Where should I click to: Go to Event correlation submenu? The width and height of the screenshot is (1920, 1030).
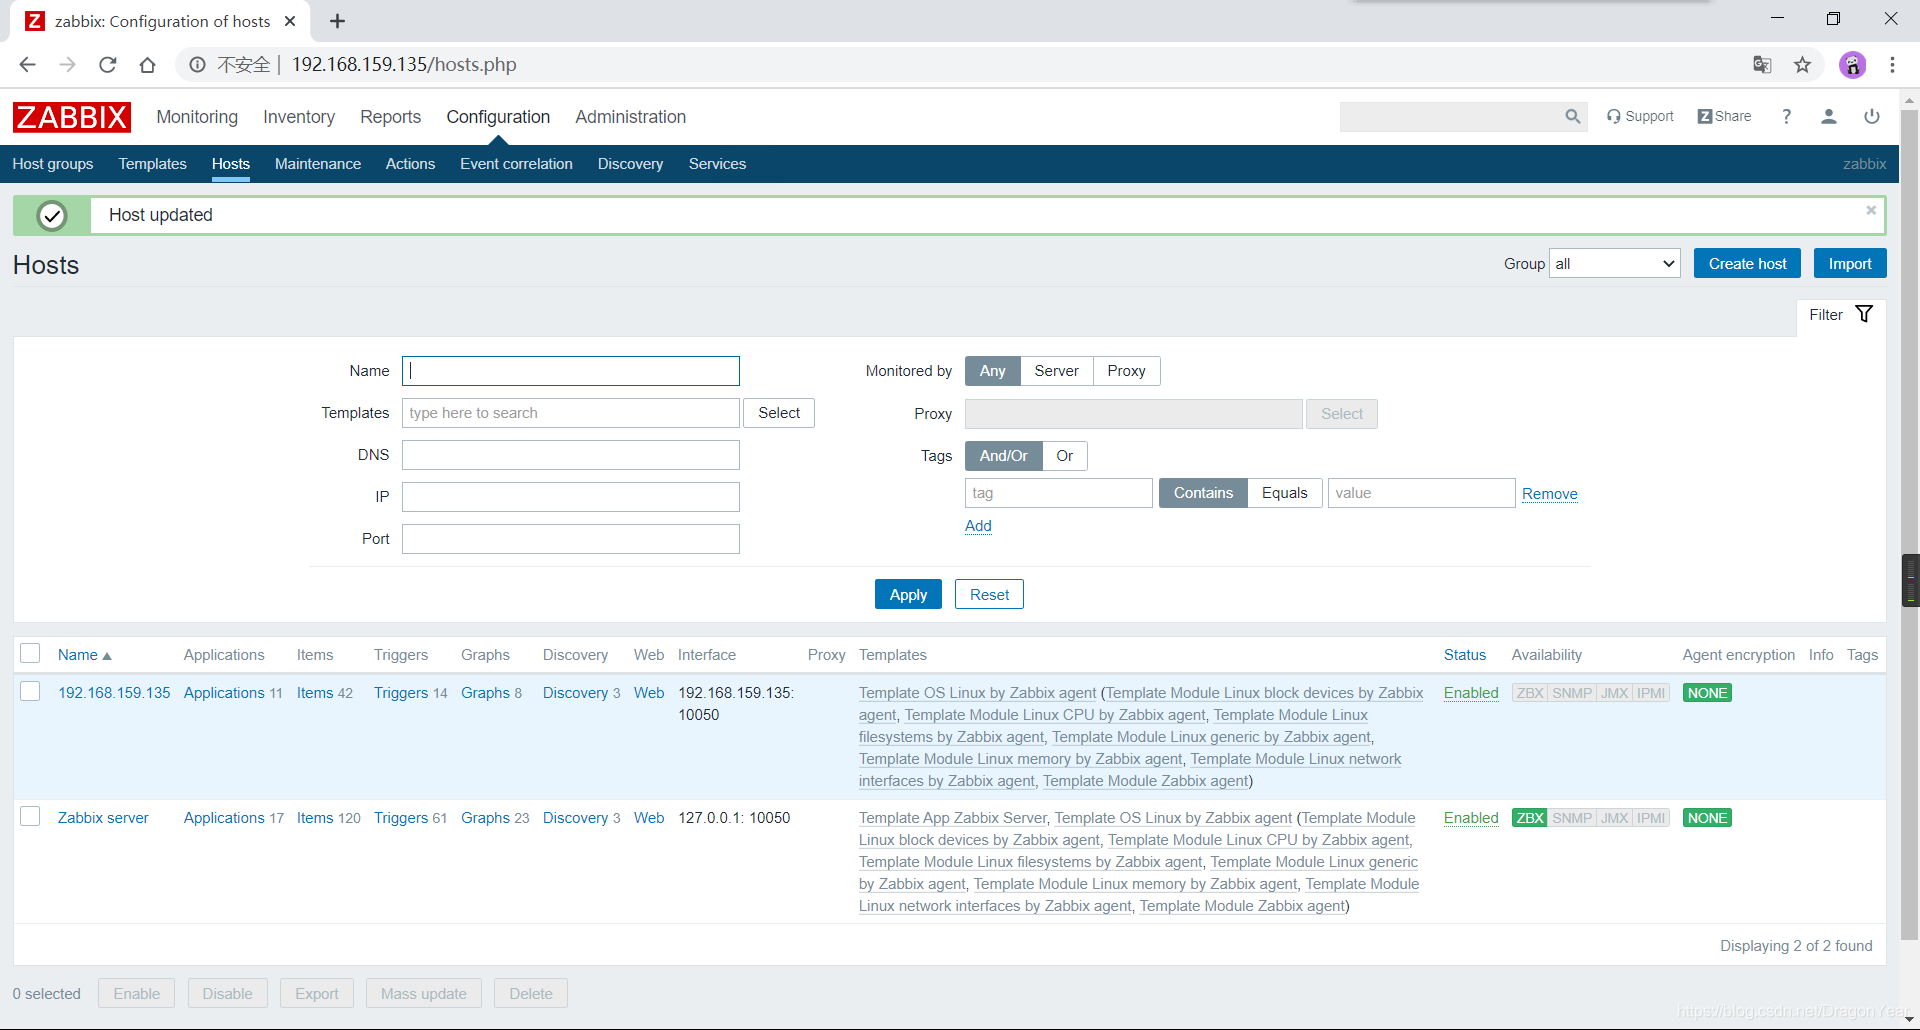pos(516,164)
